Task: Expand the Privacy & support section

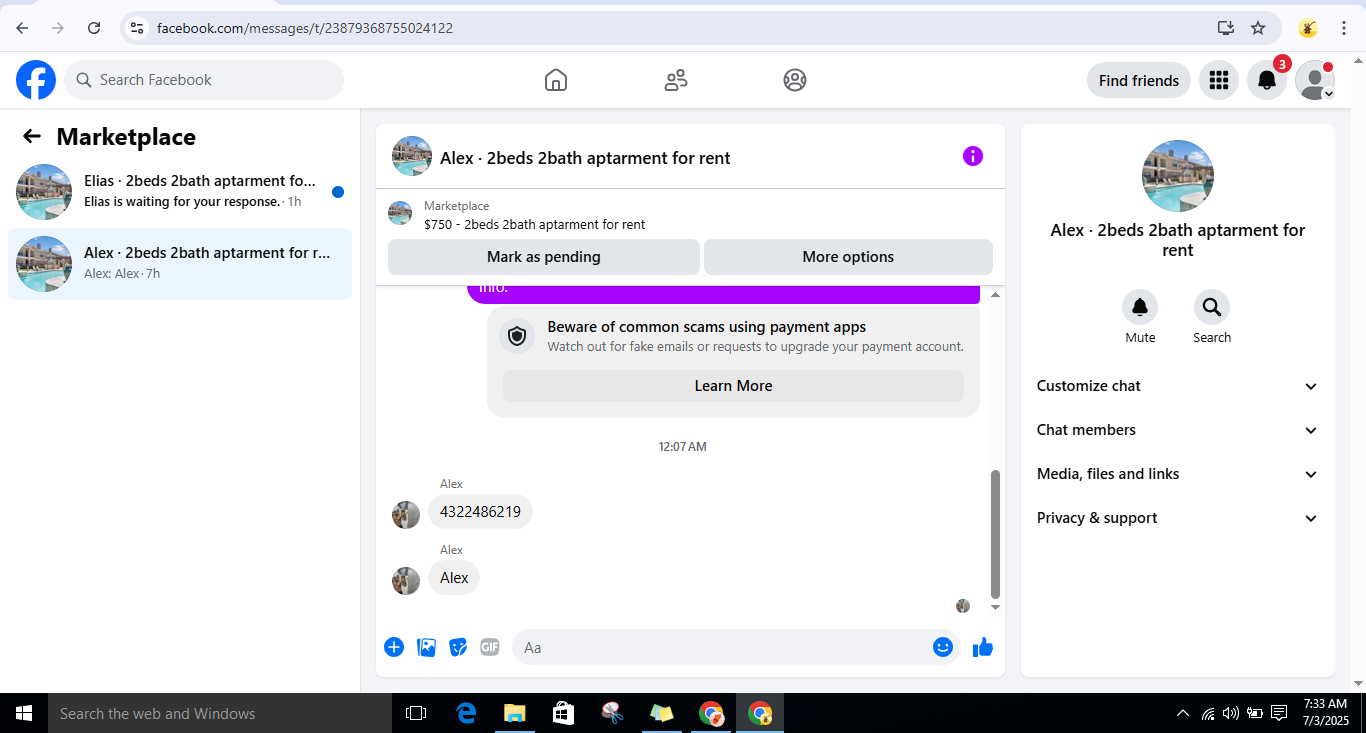Action: (1178, 518)
